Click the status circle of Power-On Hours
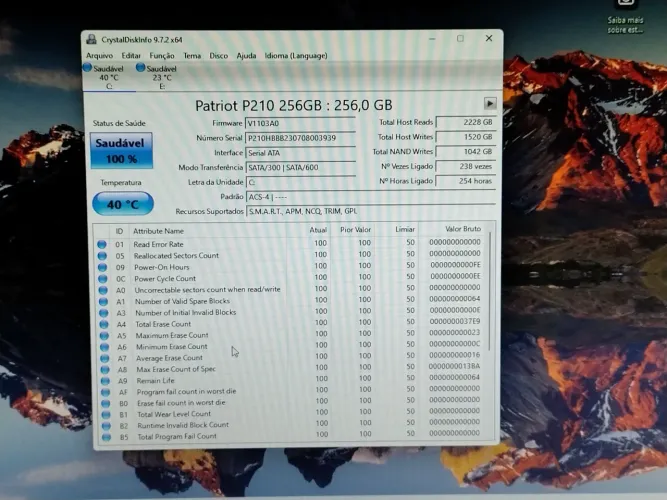The image size is (667, 500). [103, 267]
